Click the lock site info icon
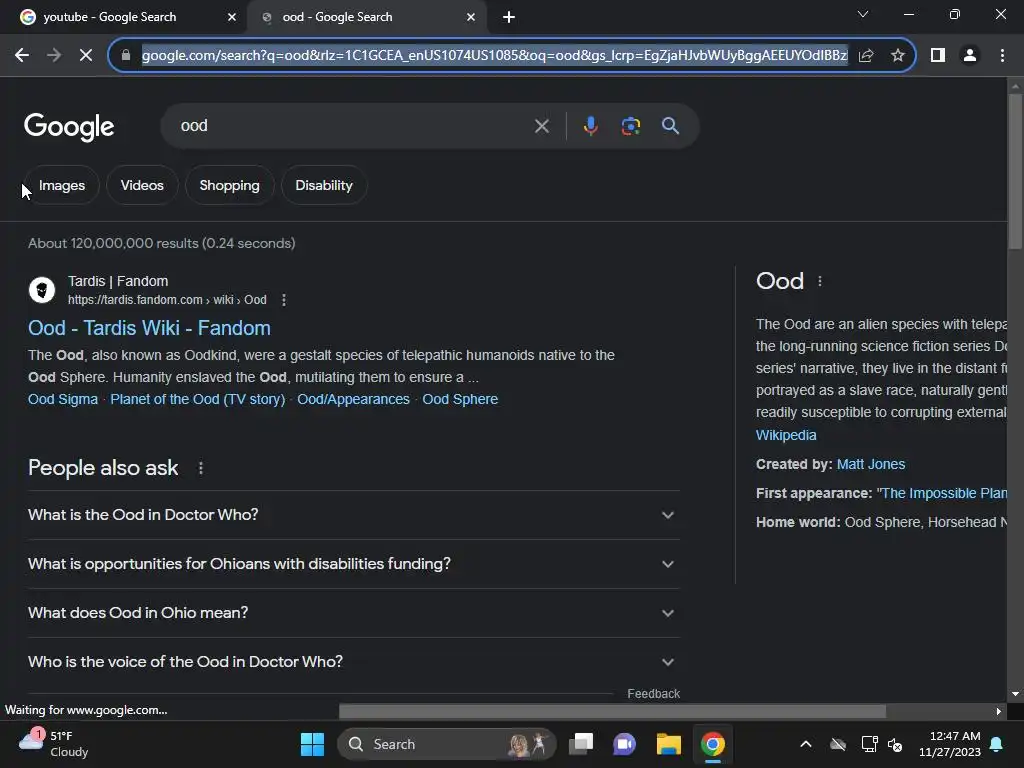The height and width of the screenshot is (768, 1024). click(126, 56)
